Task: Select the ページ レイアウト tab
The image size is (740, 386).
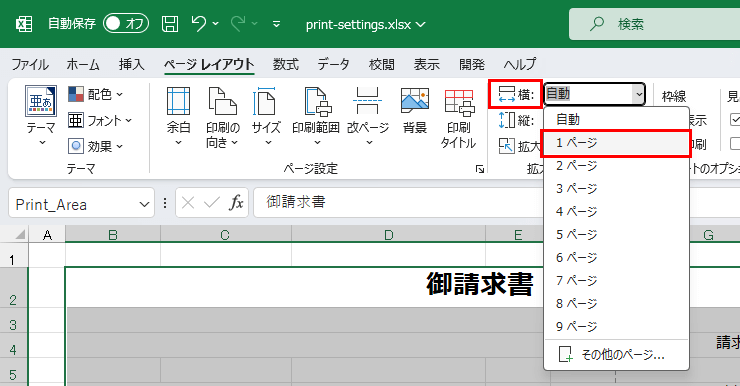Action: [209, 64]
